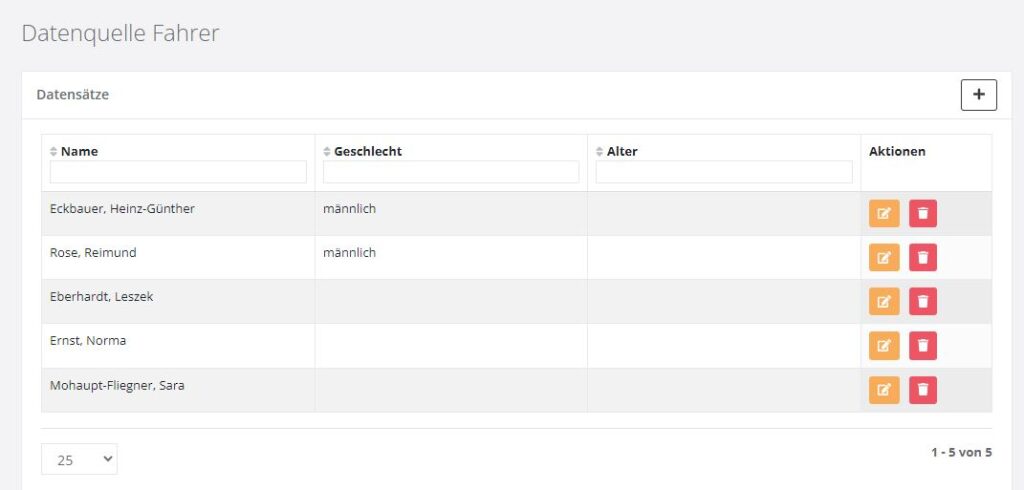Delete the Ernst, Norma record
Image resolution: width=1024 pixels, height=490 pixels.
pos(923,346)
